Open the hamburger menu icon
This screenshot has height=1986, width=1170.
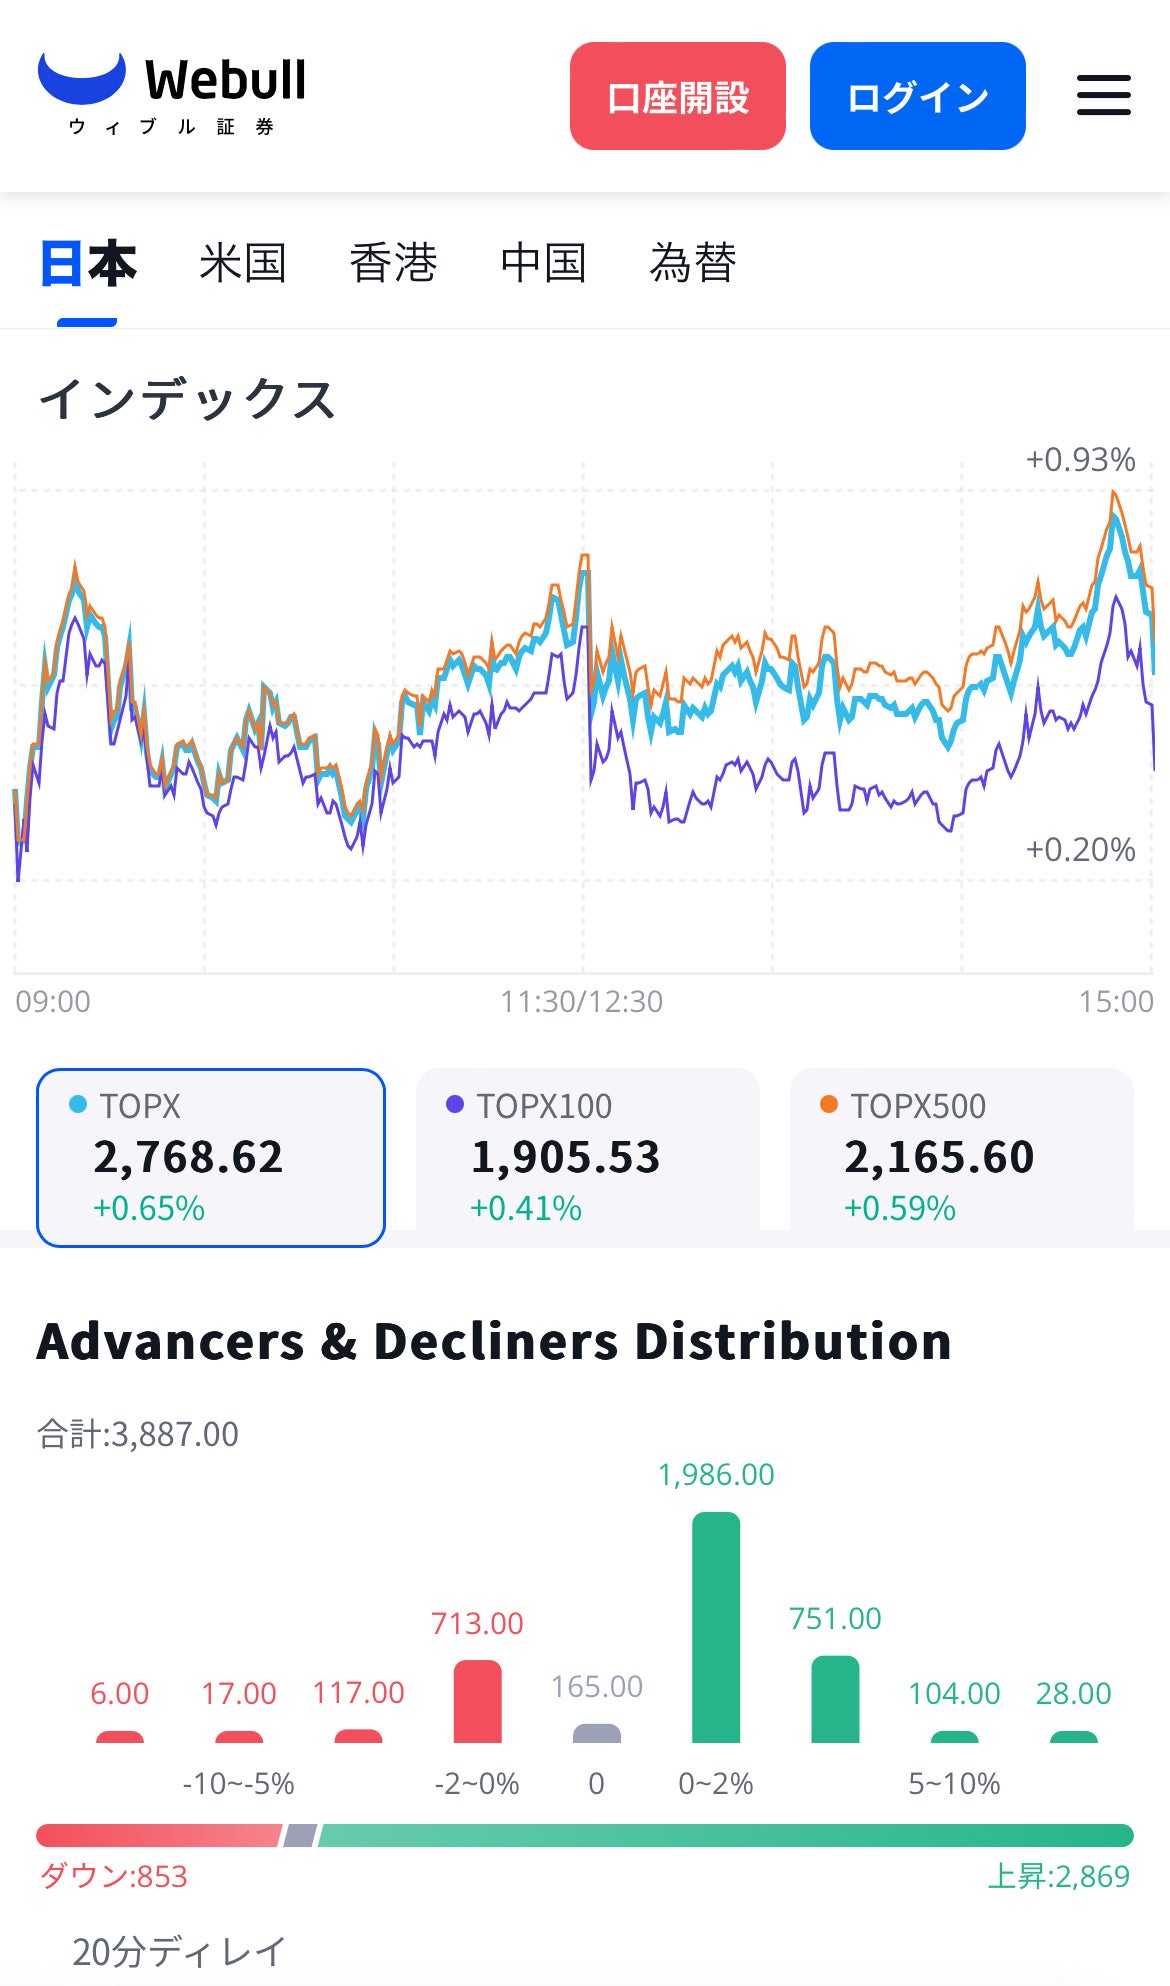coord(1103,95)
